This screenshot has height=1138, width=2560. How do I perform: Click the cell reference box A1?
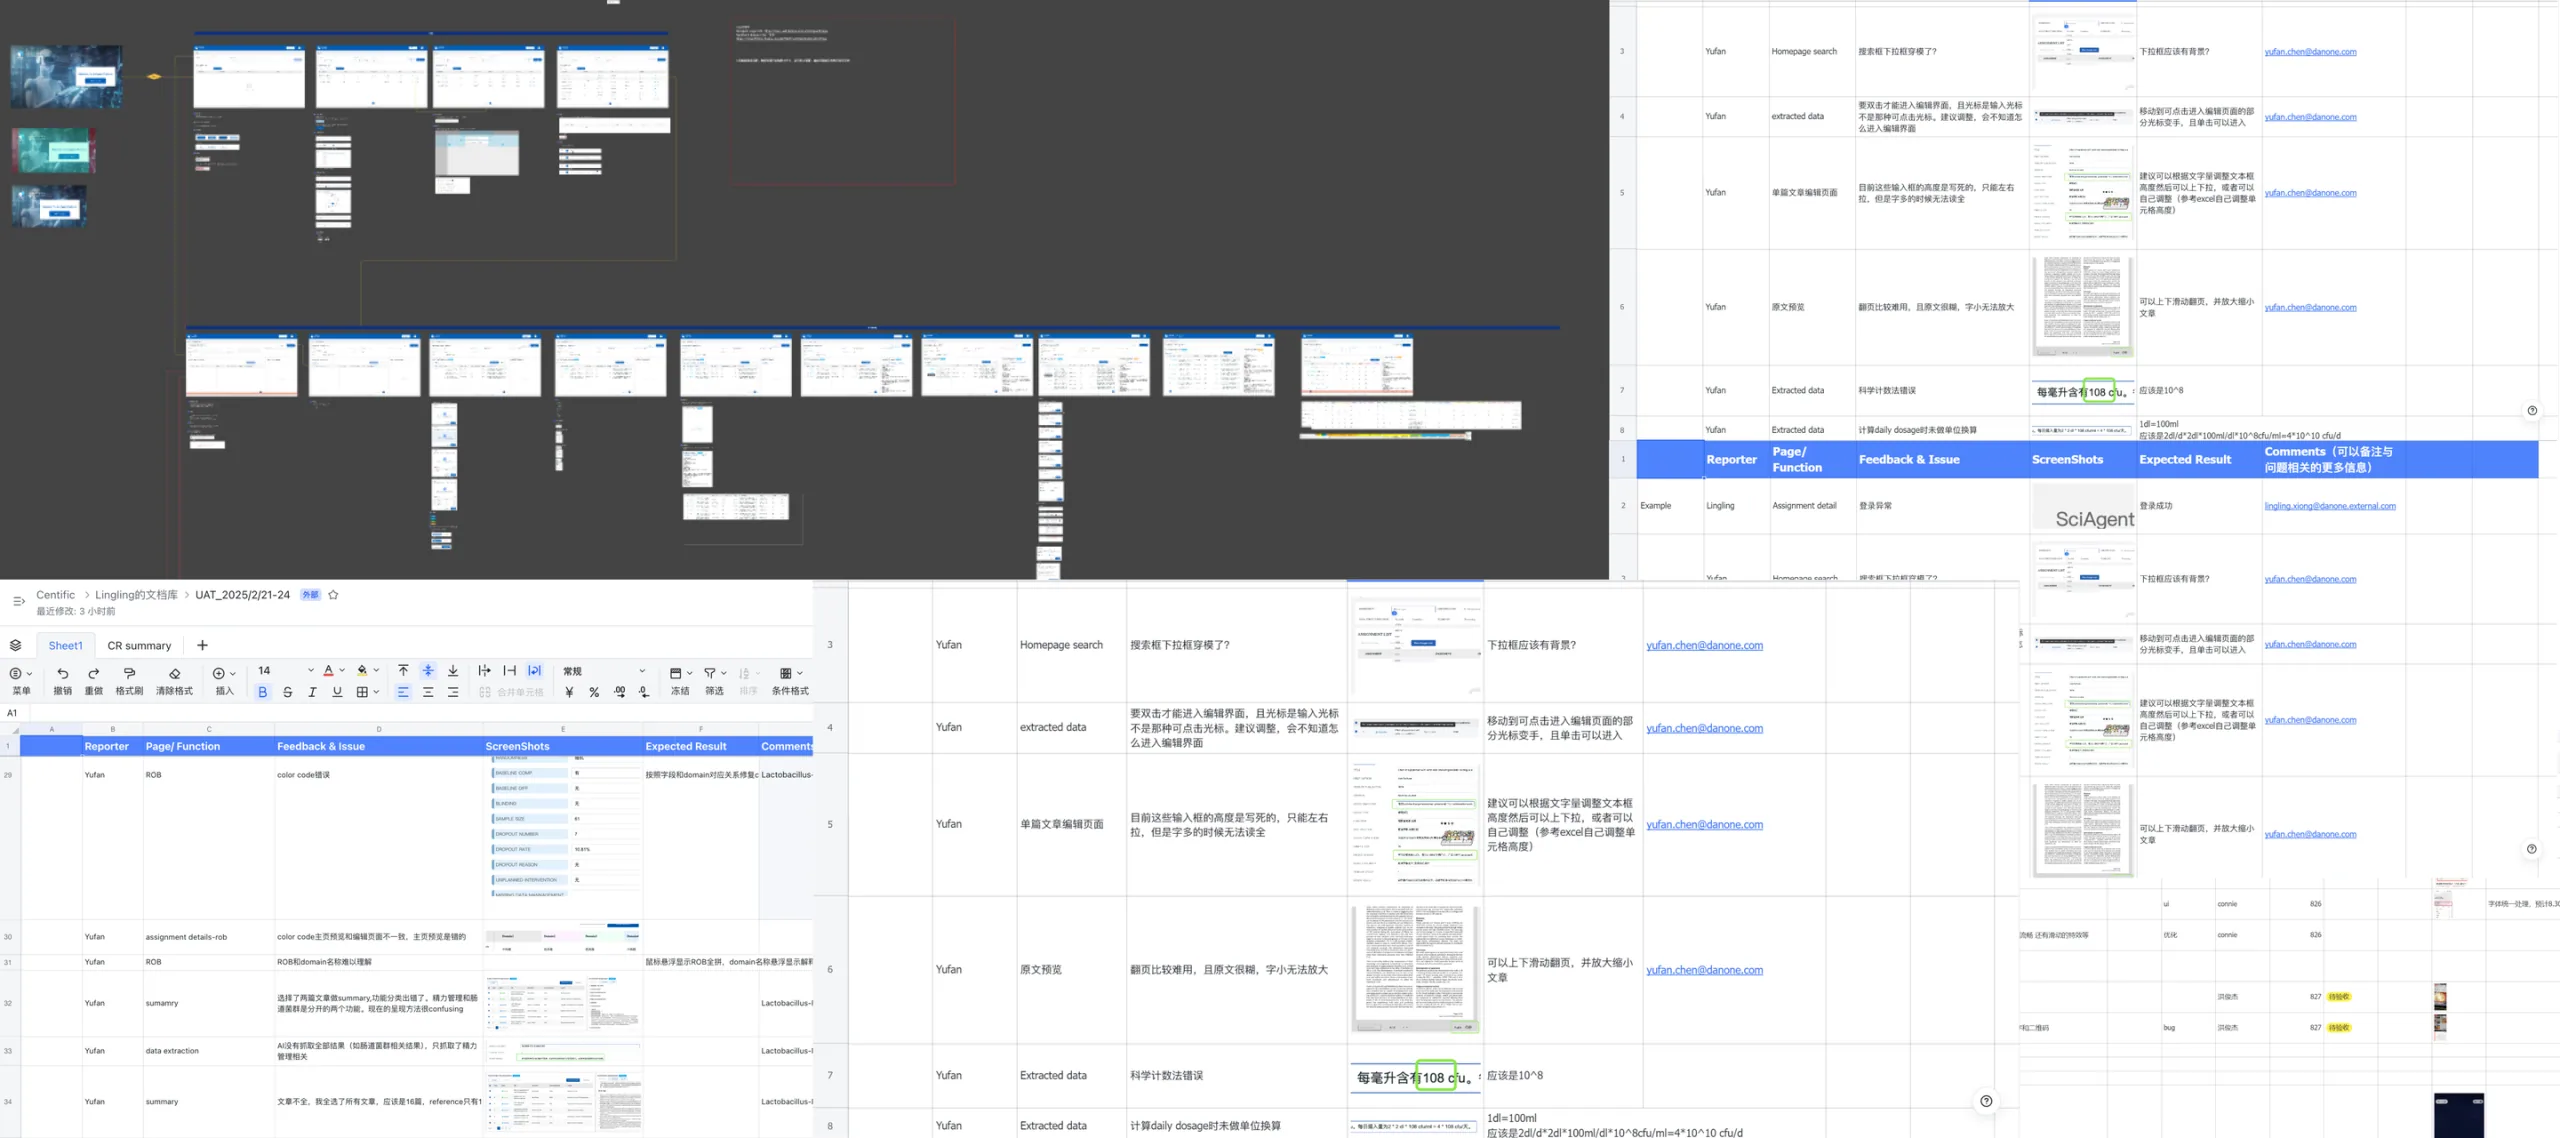point(13,713)
